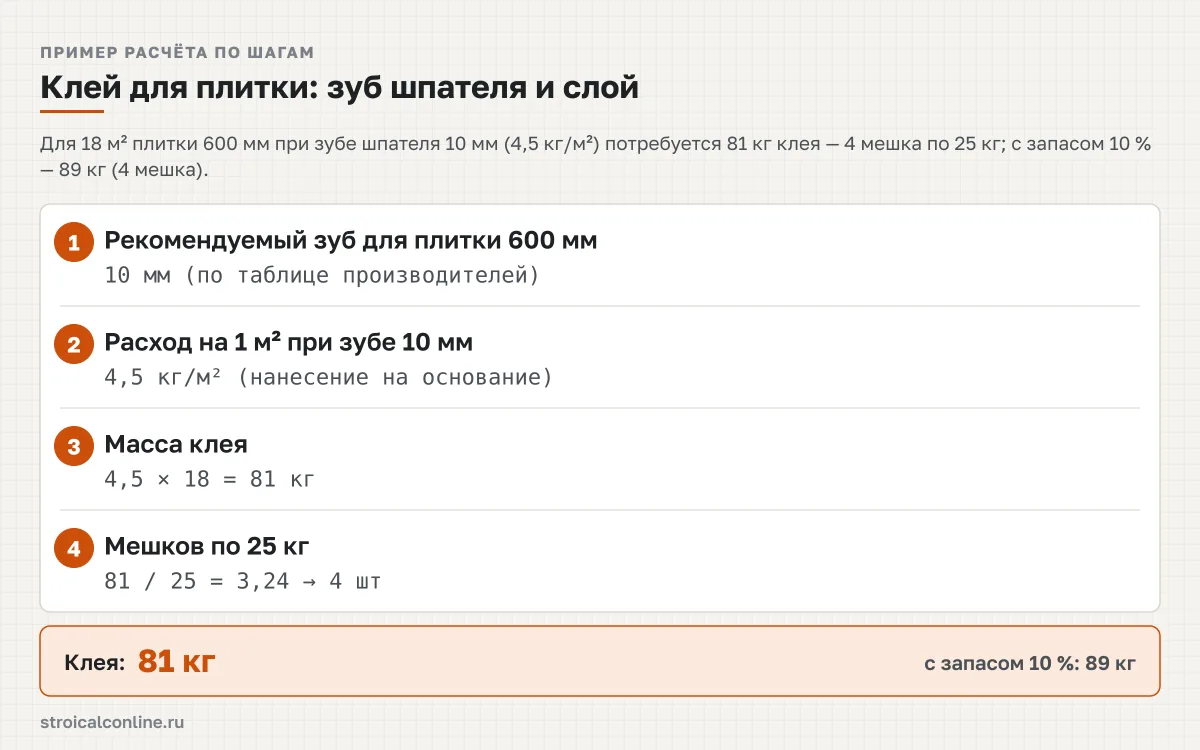Click the '10 мм (по таблице производителей)' text
Screen dimensions: 1200x750
(322, 275)
